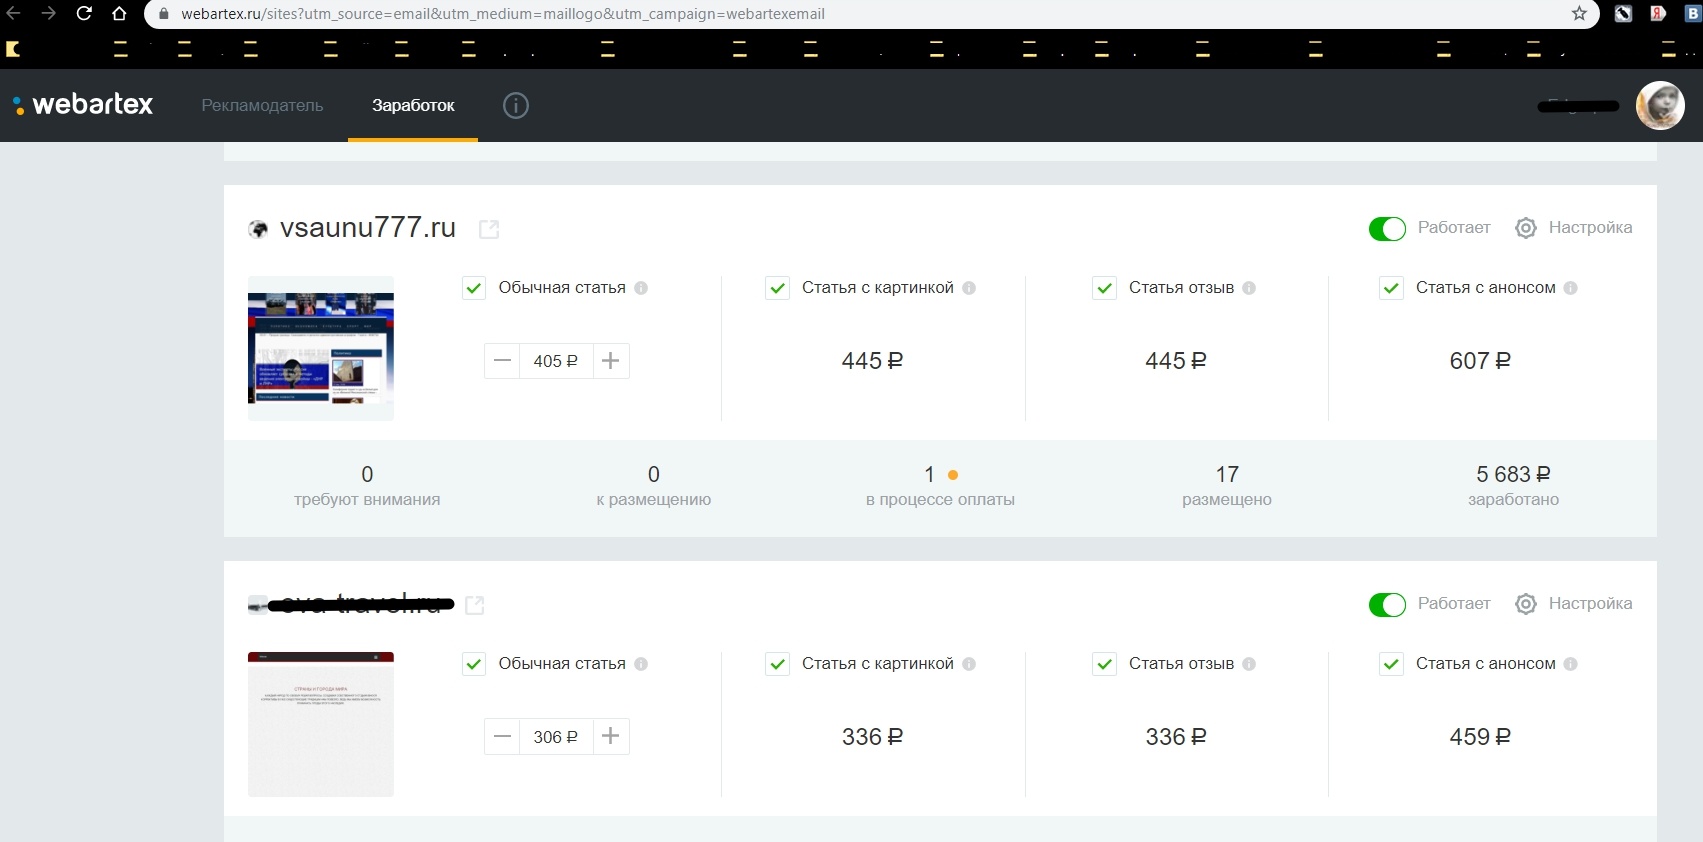Uncheck Статья с картинкой for vsaunu777.ru
The width and height of the screenshot is (1703, 842).
[777, 288]
